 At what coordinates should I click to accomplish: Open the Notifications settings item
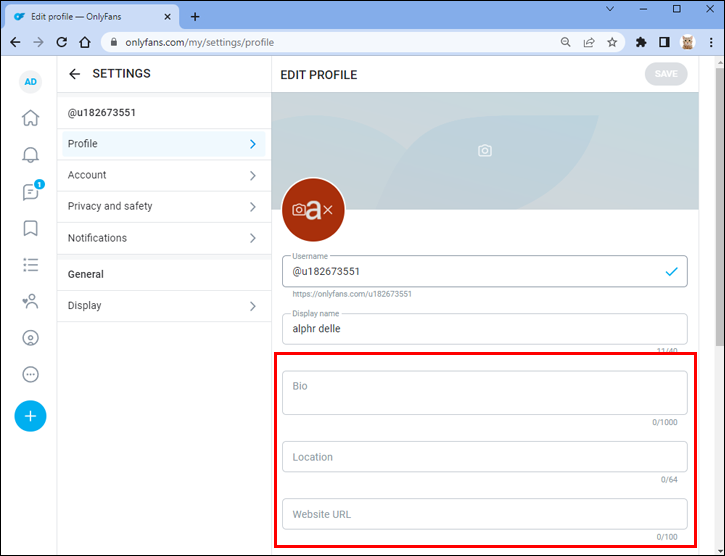[164, 238]
